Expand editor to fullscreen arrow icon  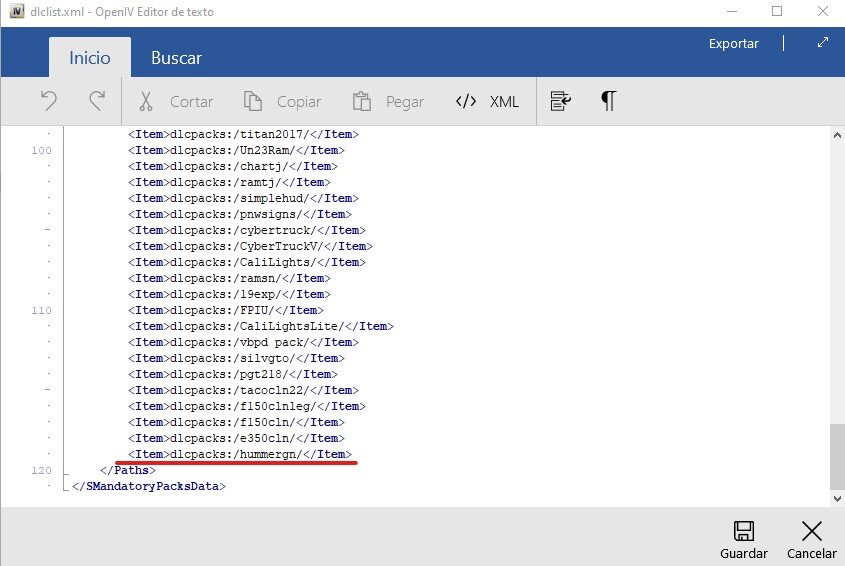click(x=822, y=42)
